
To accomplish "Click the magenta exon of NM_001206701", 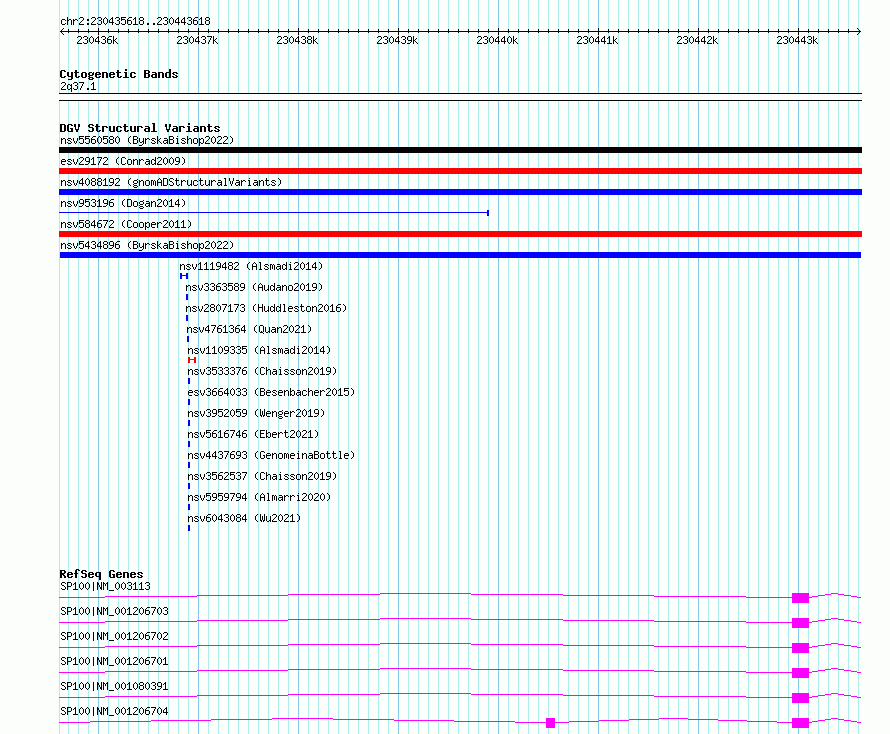I will tap(800, 673).
